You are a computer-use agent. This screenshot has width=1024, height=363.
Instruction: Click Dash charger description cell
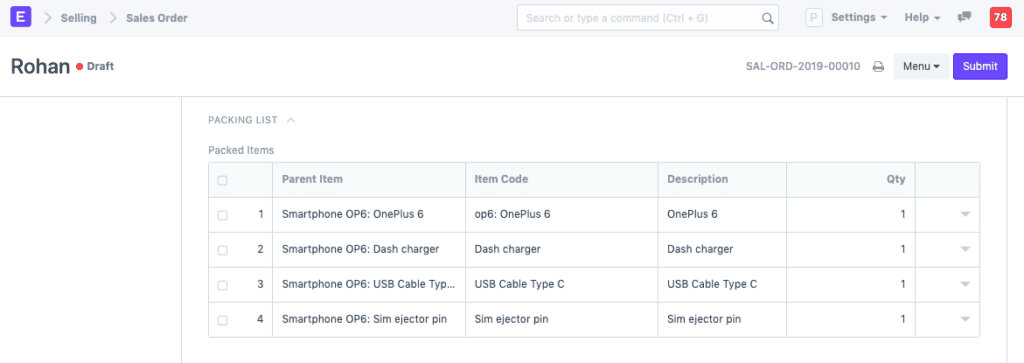(x=722, y=250)
